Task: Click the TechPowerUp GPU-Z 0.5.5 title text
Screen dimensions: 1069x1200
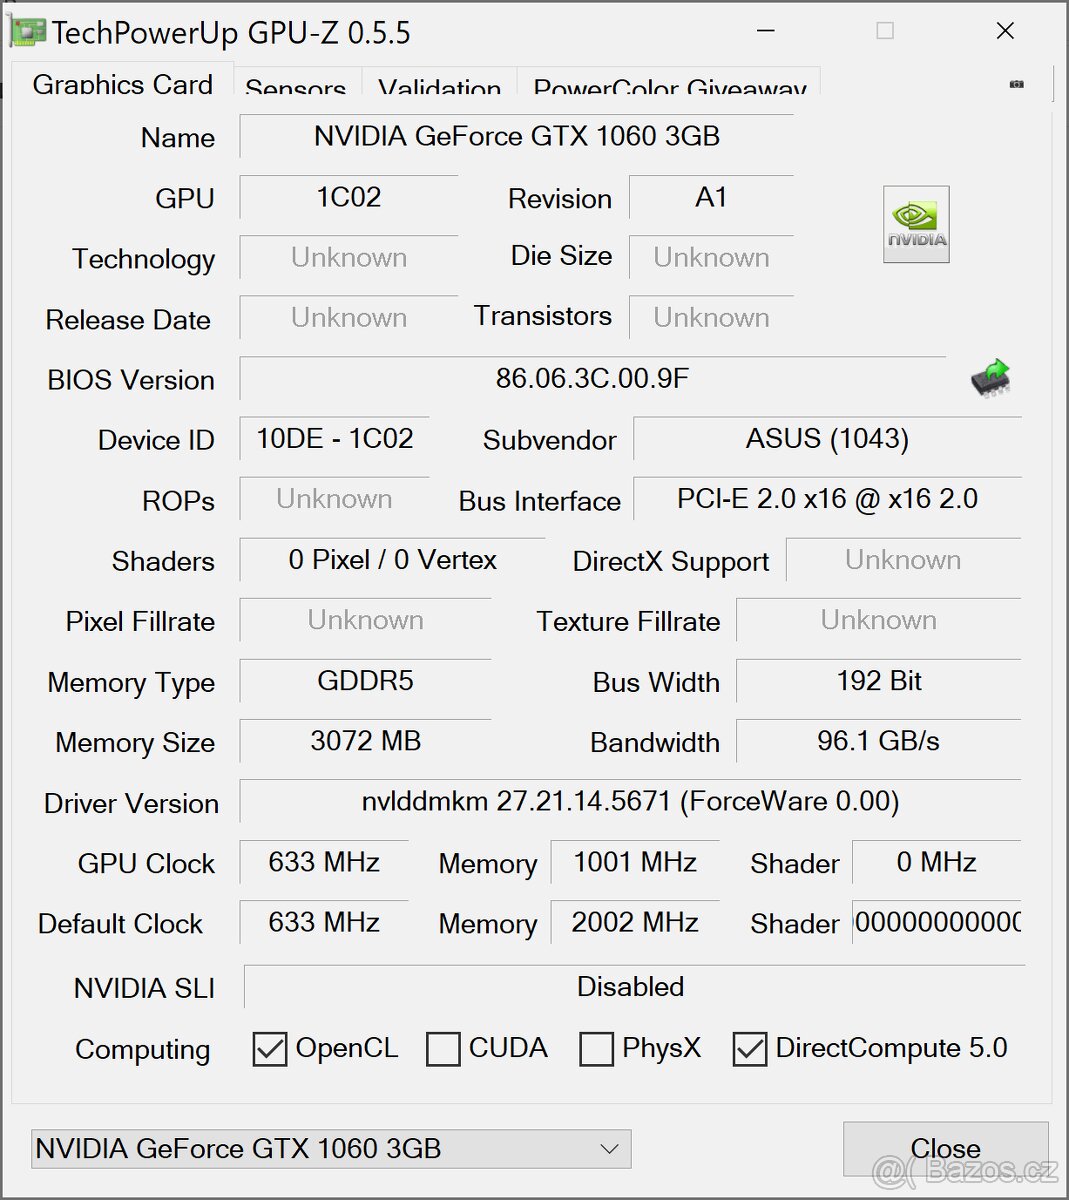Action: tap(231, 33)
